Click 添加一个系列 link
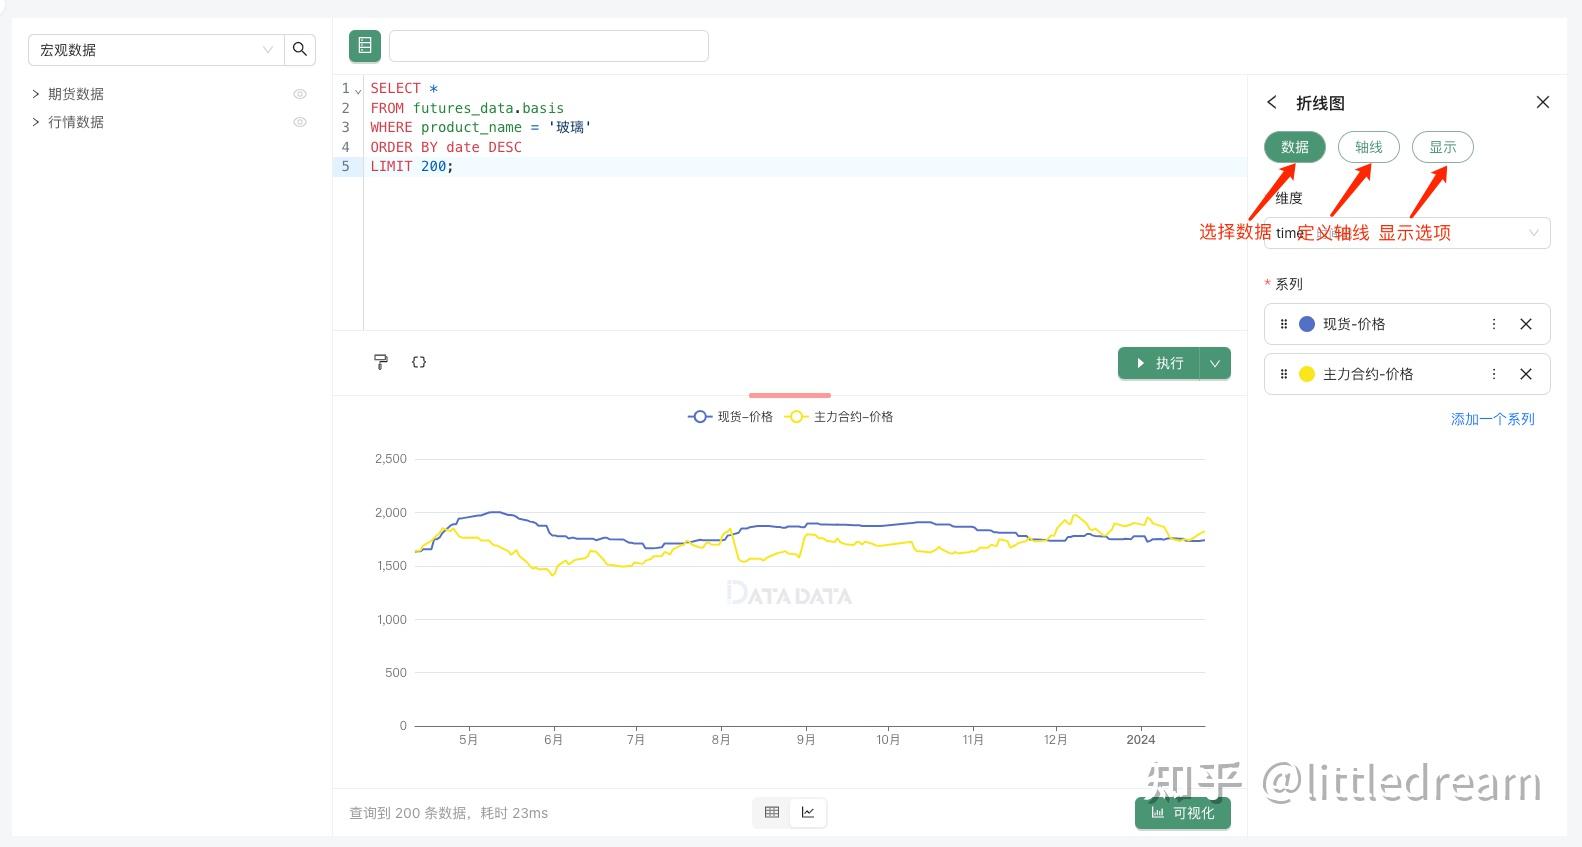 tap(1492, 419)
